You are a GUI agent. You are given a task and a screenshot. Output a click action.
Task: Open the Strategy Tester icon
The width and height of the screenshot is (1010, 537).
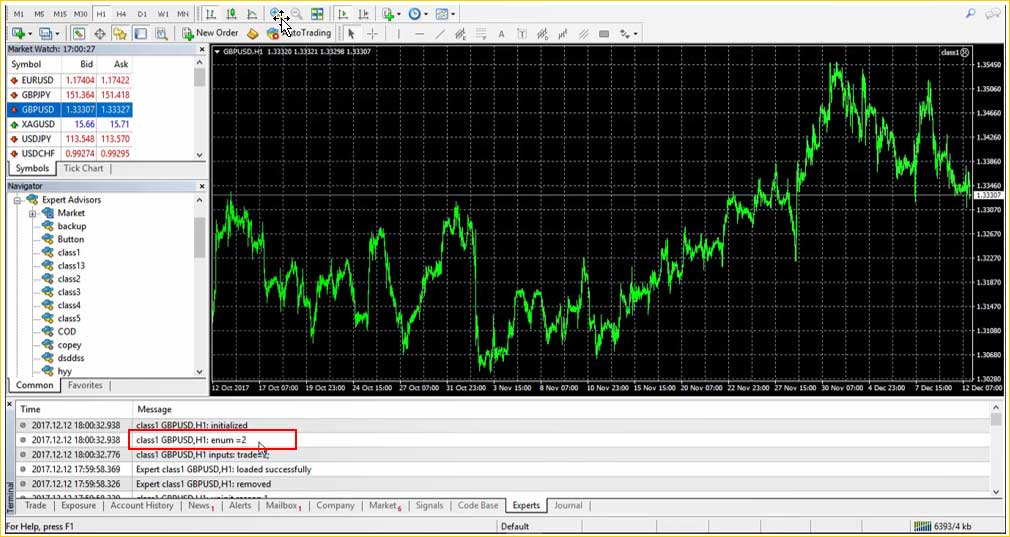[x=161, y=33]
